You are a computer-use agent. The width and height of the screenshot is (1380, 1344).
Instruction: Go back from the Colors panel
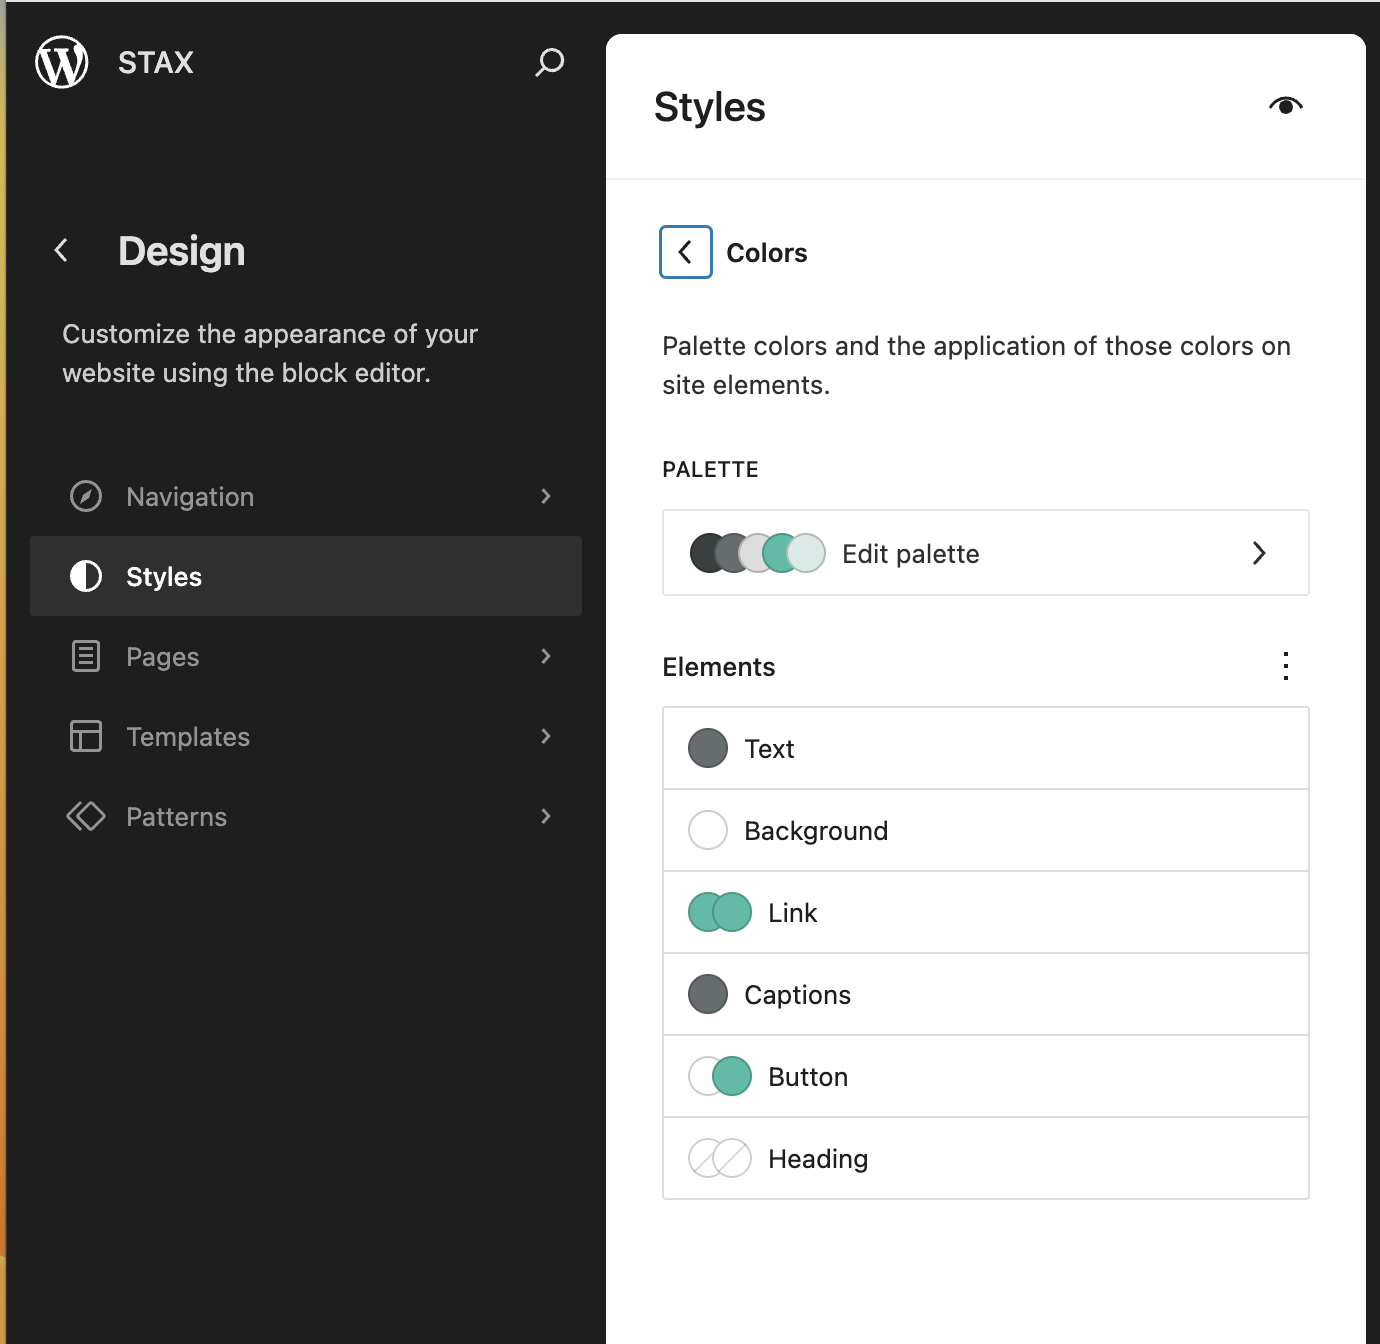click(686, 252)
